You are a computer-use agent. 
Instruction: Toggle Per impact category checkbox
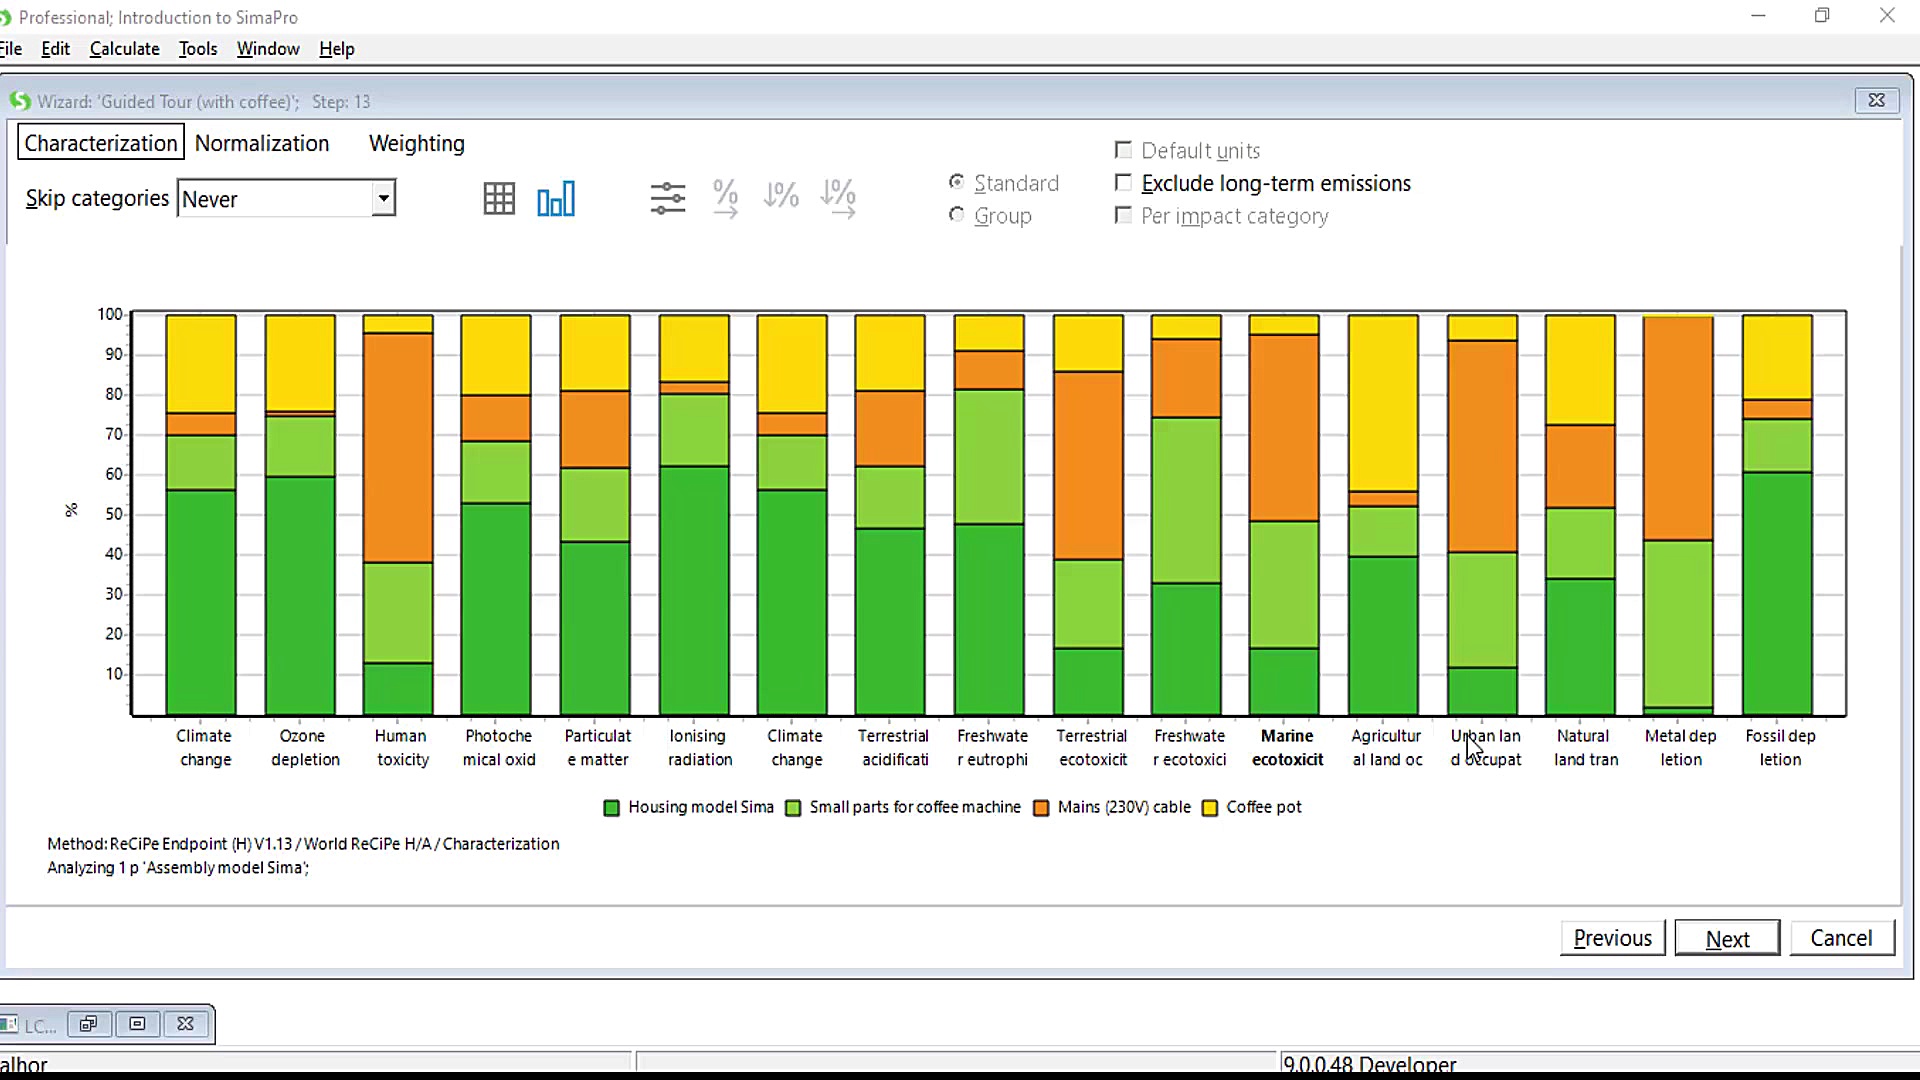click(x=1124, y=216)
